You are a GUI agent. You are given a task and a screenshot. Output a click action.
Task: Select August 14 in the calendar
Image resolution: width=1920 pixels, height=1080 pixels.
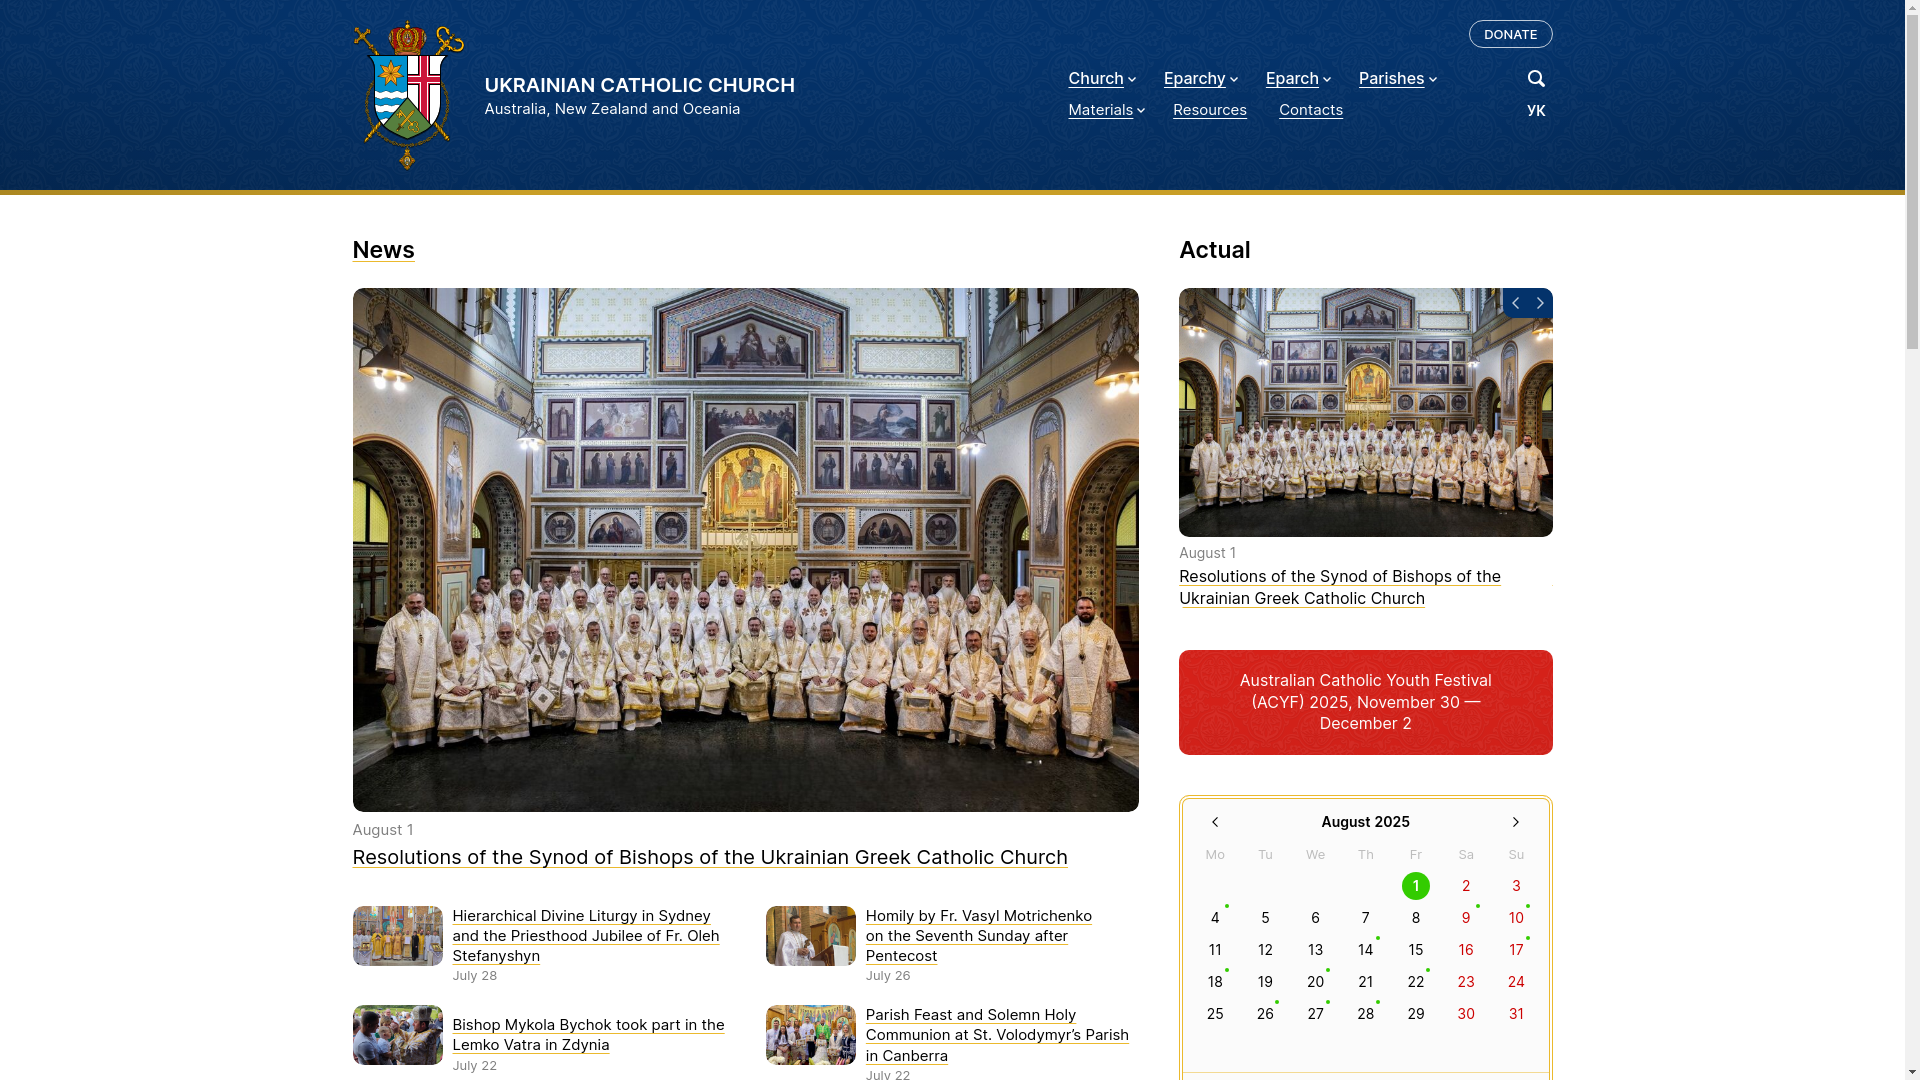pos(1365,950)
